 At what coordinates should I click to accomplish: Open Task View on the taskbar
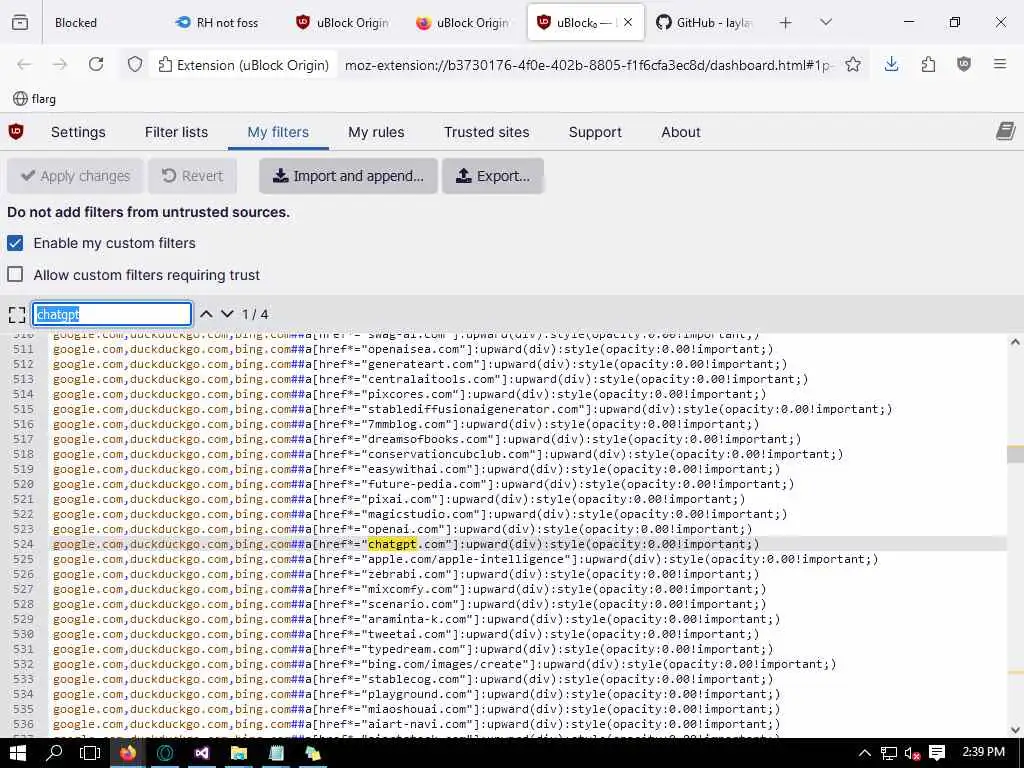click(x=90, y=753)
